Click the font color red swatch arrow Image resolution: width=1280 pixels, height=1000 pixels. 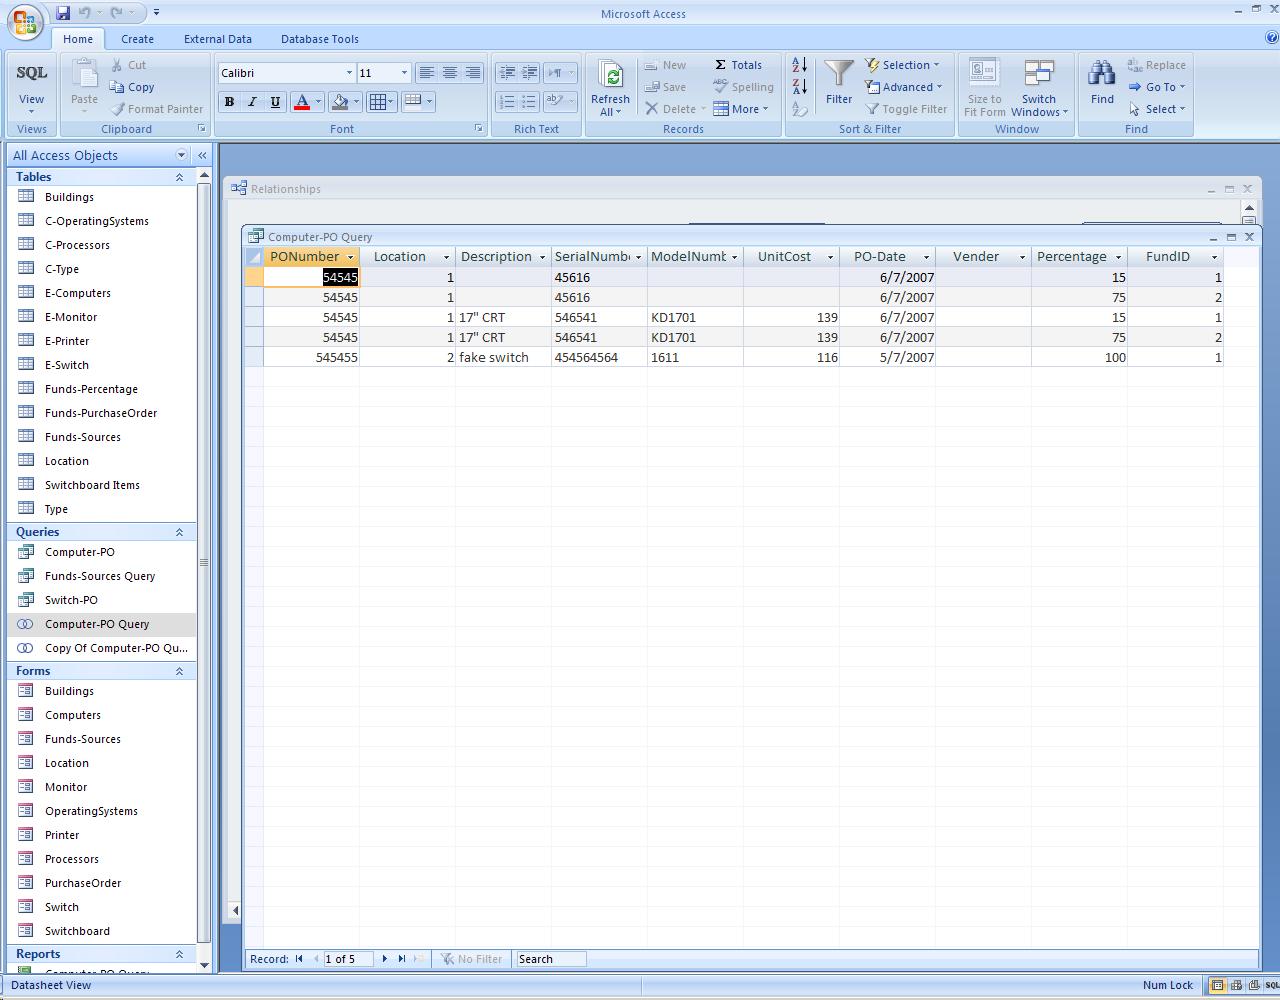(318, 101)
